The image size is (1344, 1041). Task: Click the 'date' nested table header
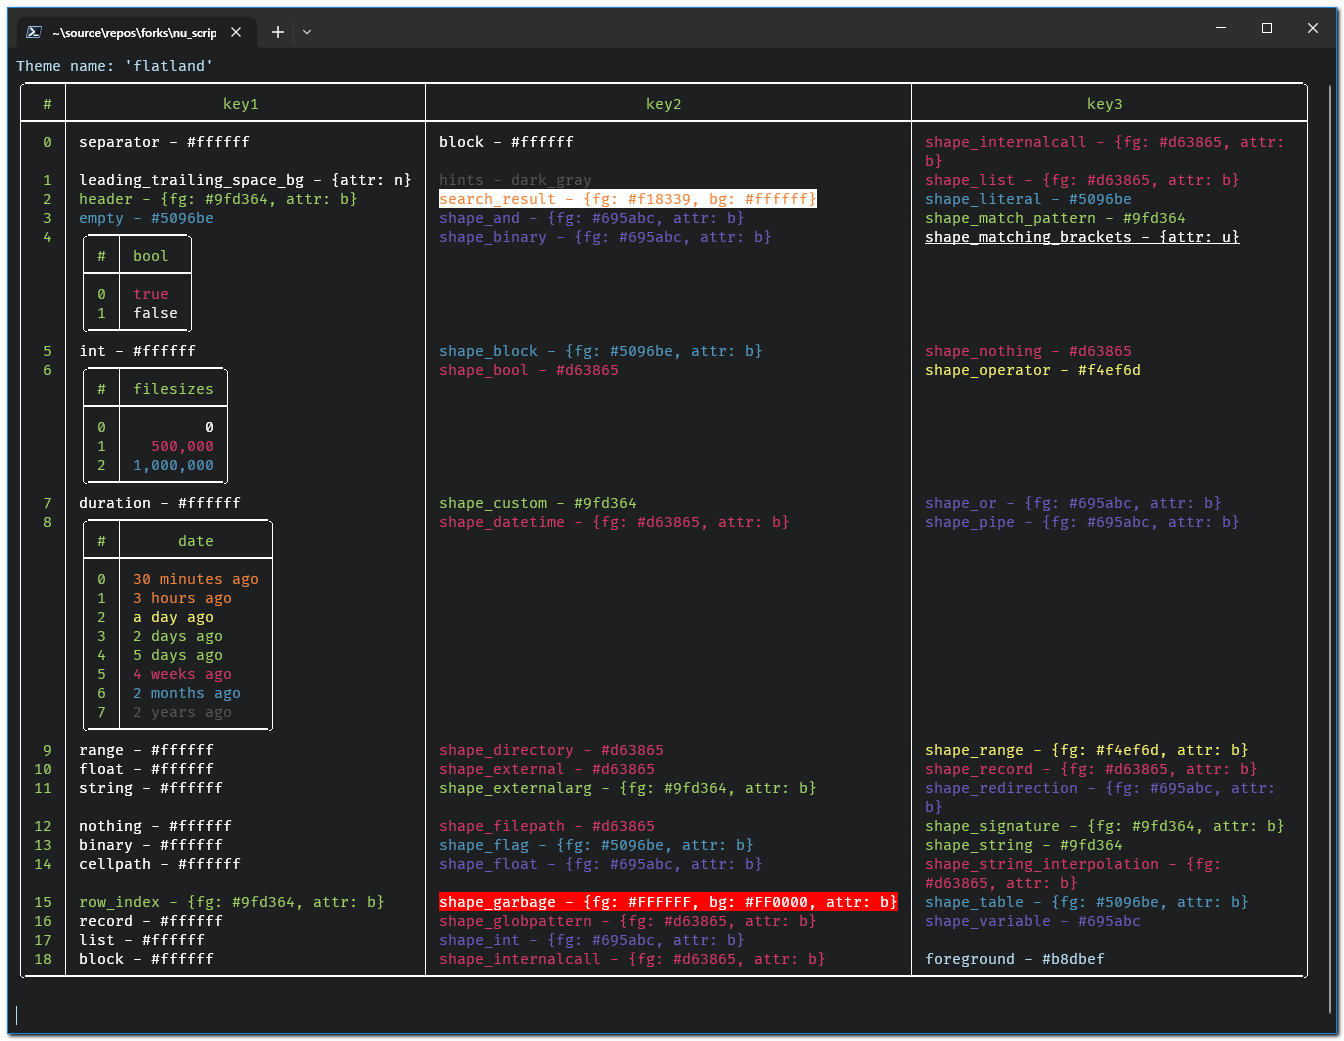click(x=196, y=541)
